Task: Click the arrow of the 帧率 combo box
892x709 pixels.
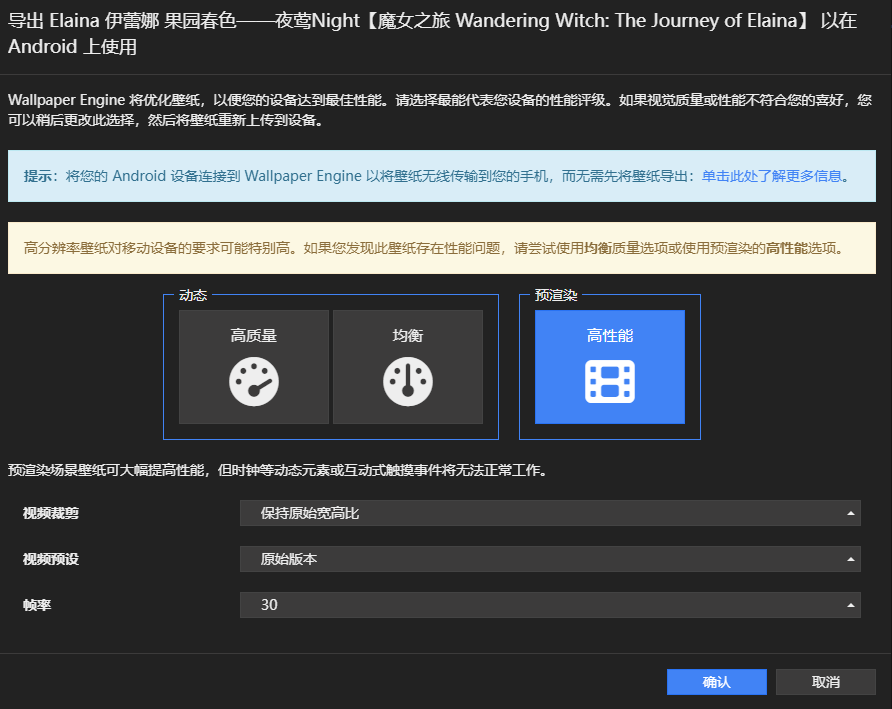Action: click(x=850, y=605)
